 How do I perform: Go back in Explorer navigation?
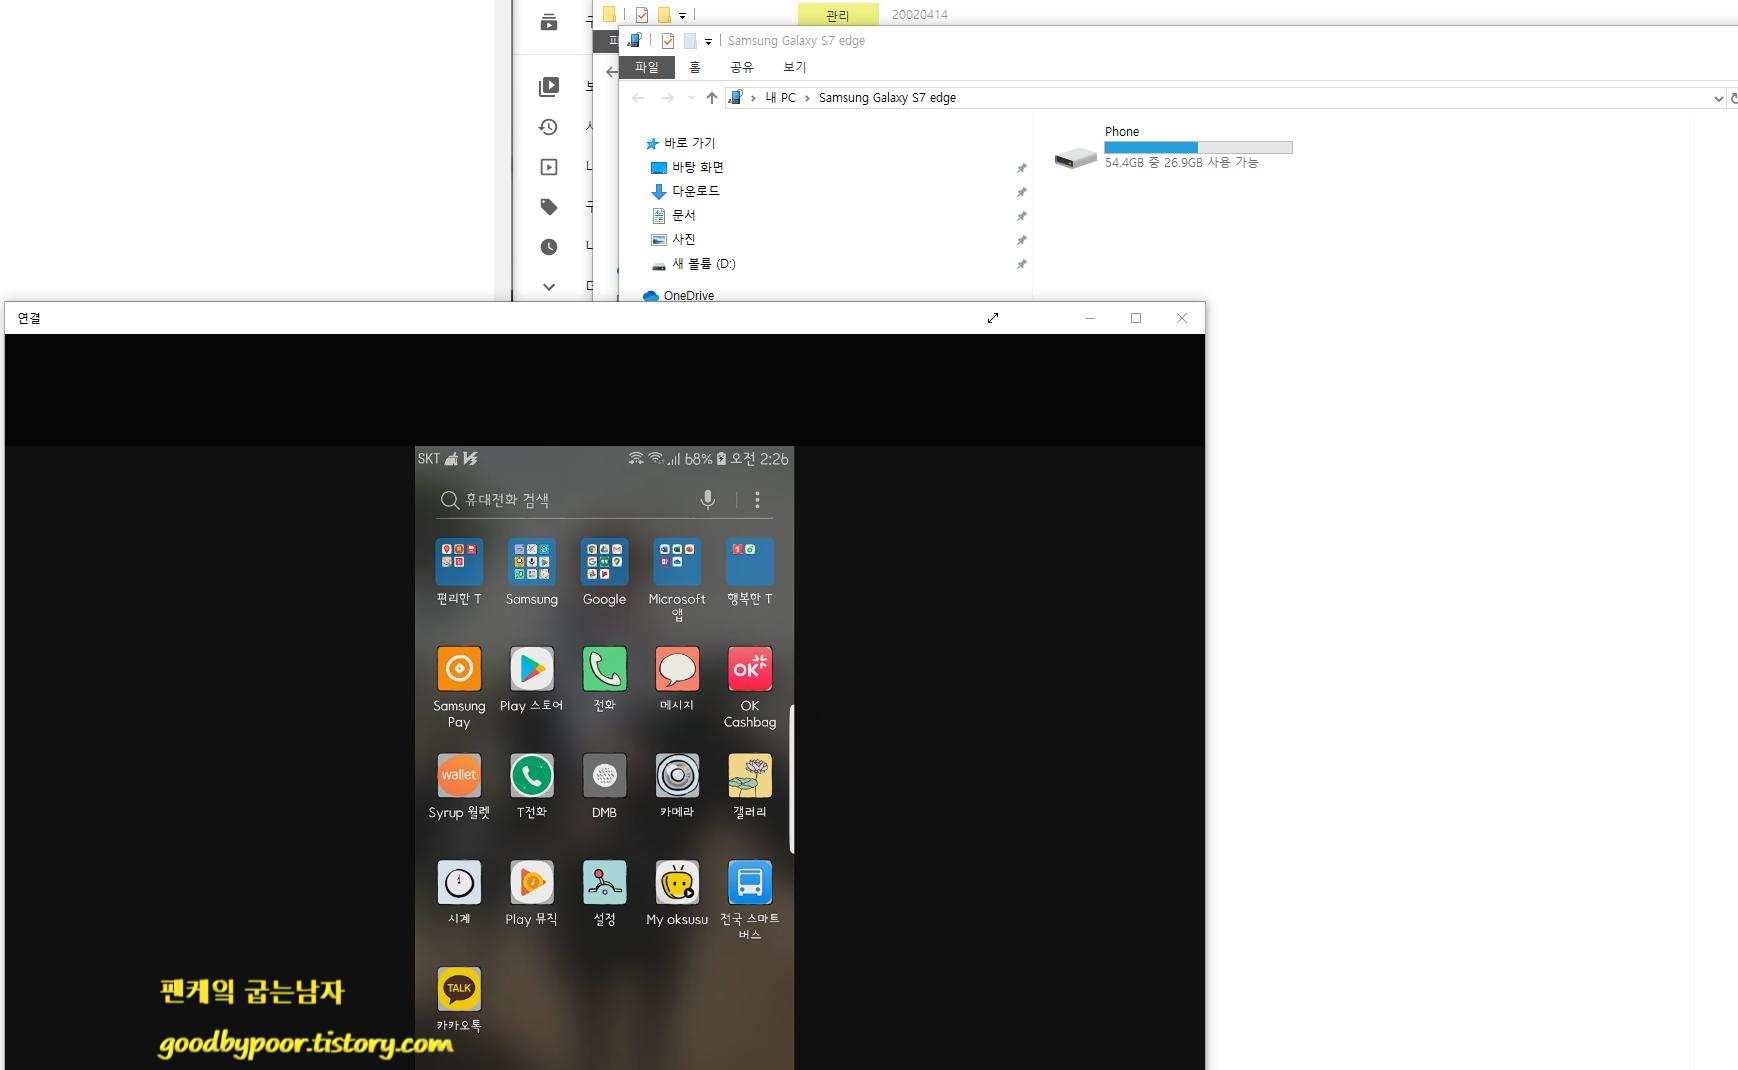[x=638, y=98]
